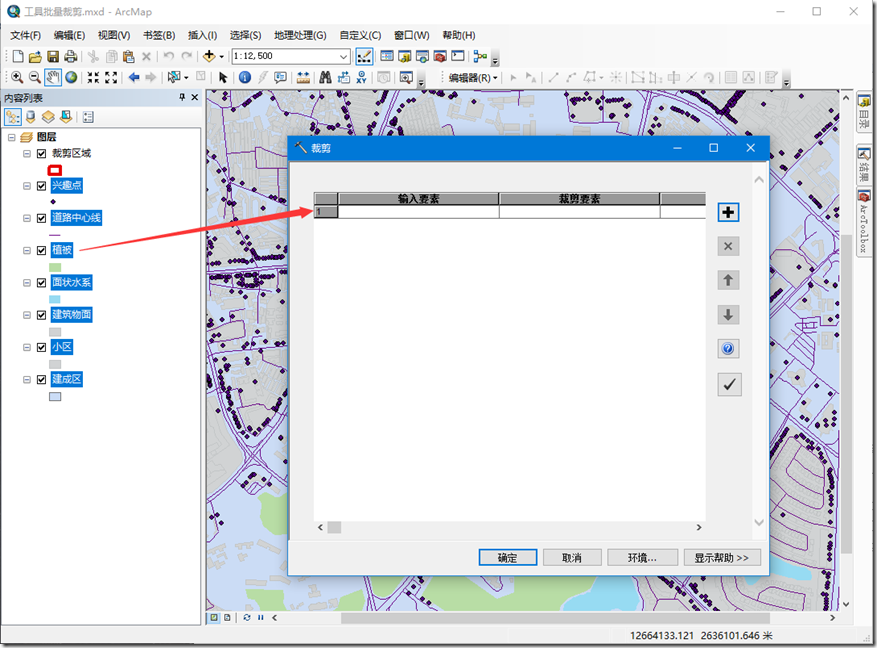
Task: Open the 编辑(E) menu
Action: tap(69, 35)
